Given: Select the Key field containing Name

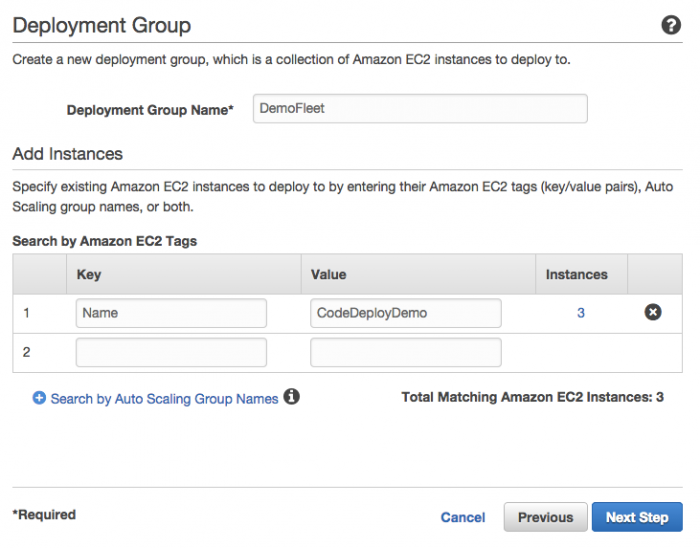Looking at the screenshot, I should pyautogui.click(x=171, y=313).
